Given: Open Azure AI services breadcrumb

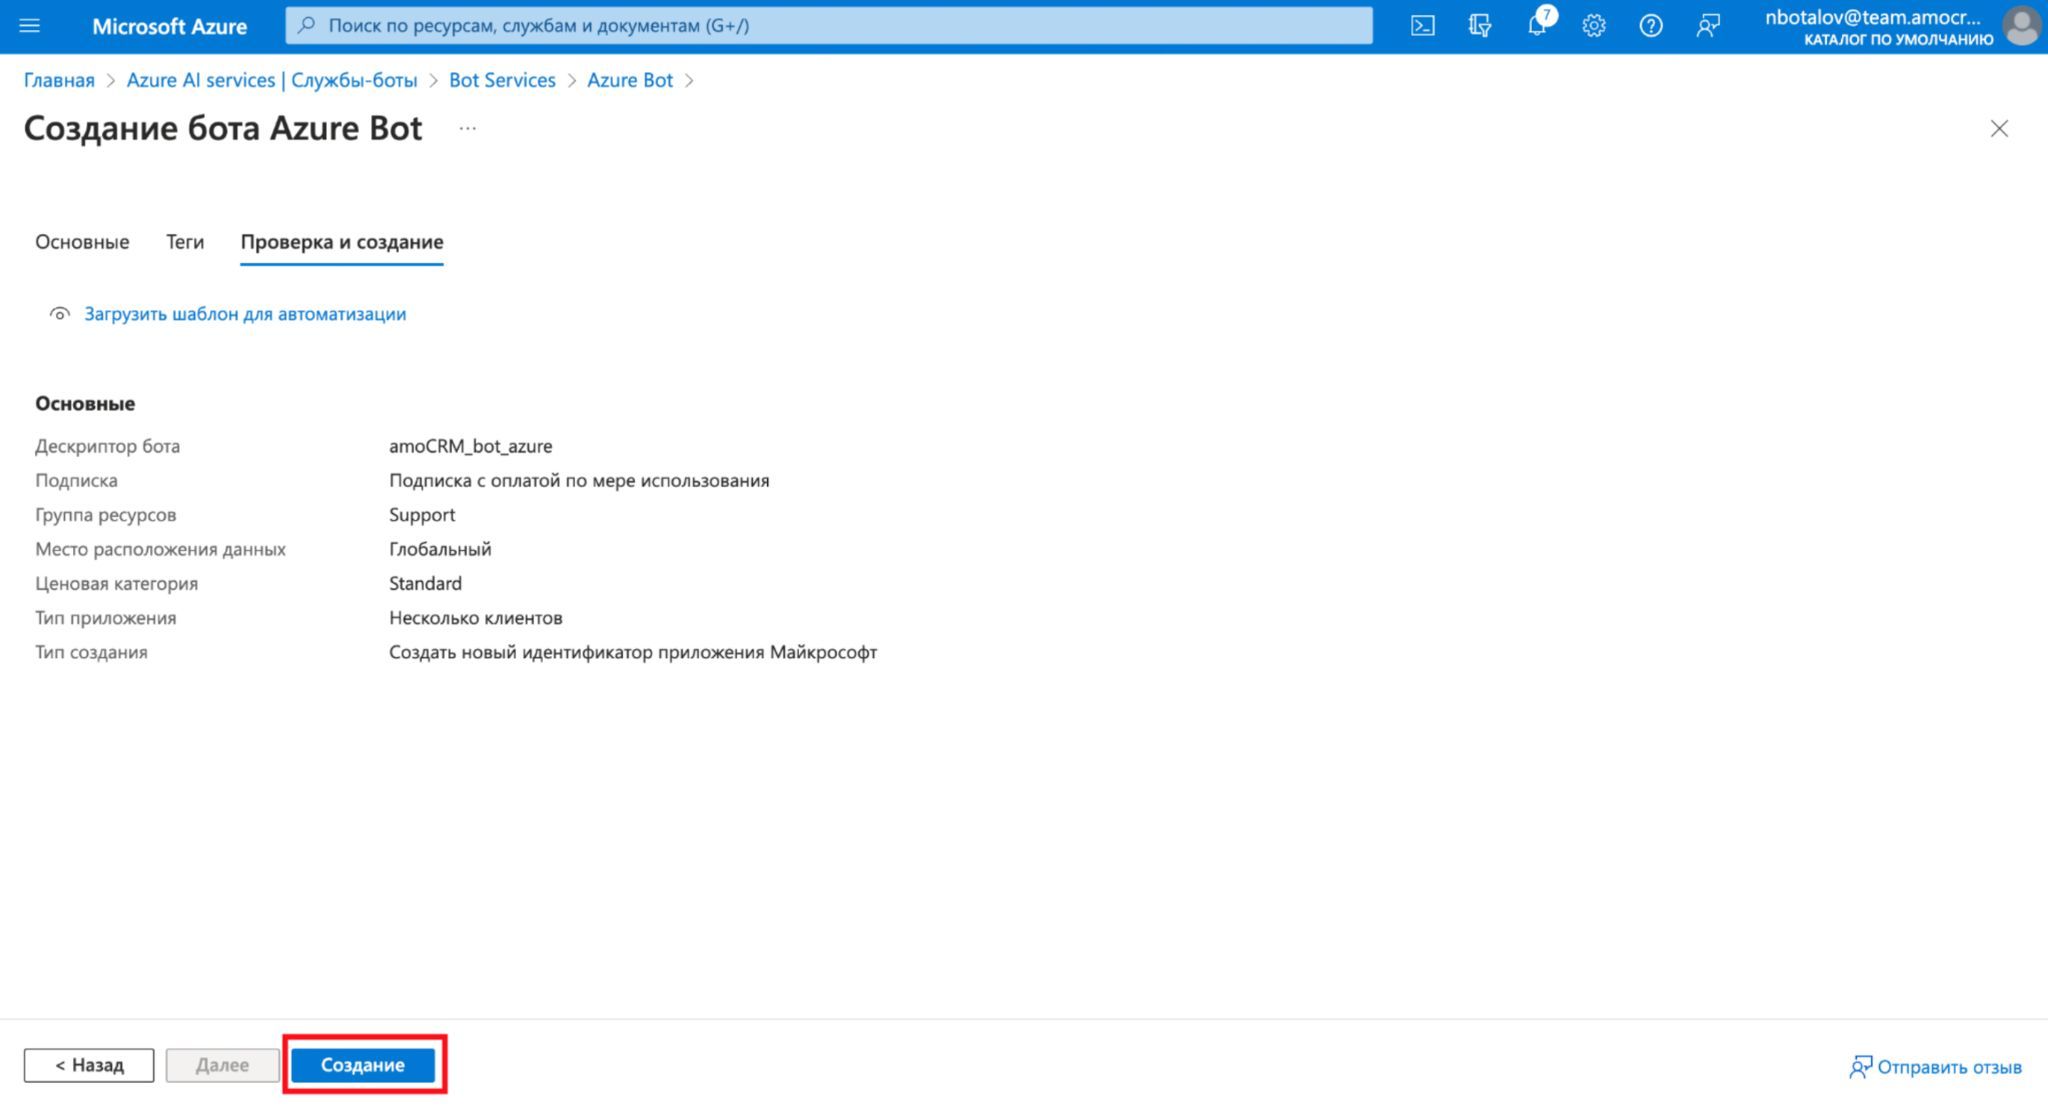Looking at the screenshot, I should click(x=272, y=80).
